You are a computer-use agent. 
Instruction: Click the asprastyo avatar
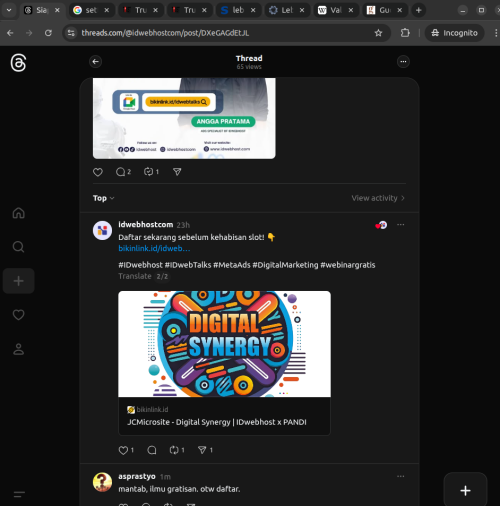[102, 482]
